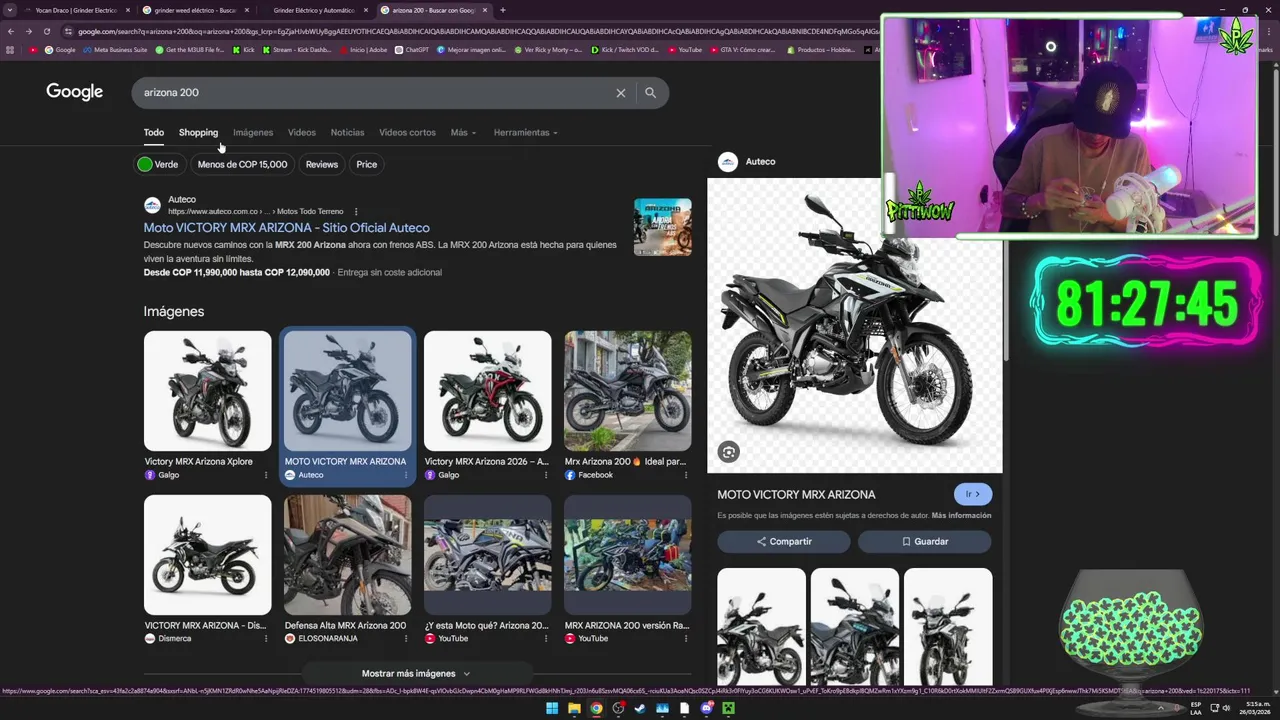Click ESP LAA language indicator
The width and height of the screenshot is (1280, 720).
[1196, 708]
